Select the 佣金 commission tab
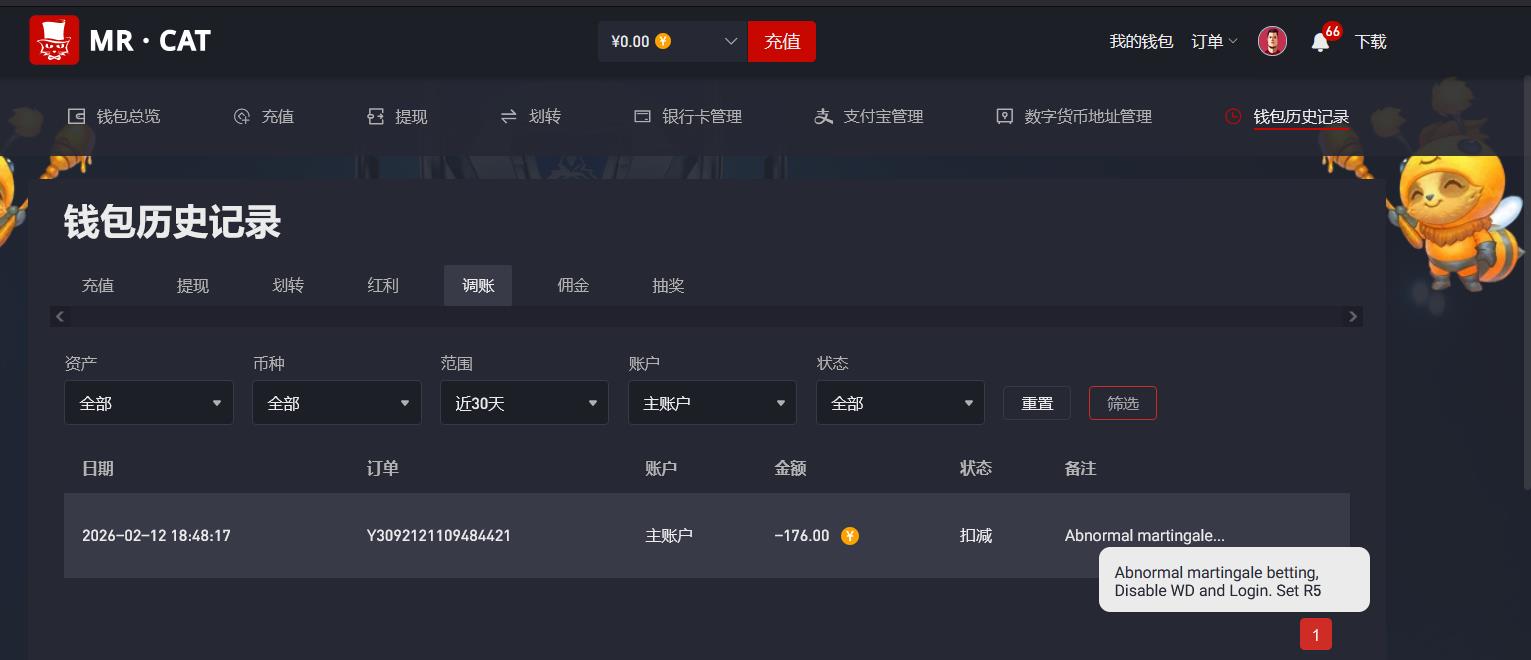1531x660 pixels. [x=573, y=285]
